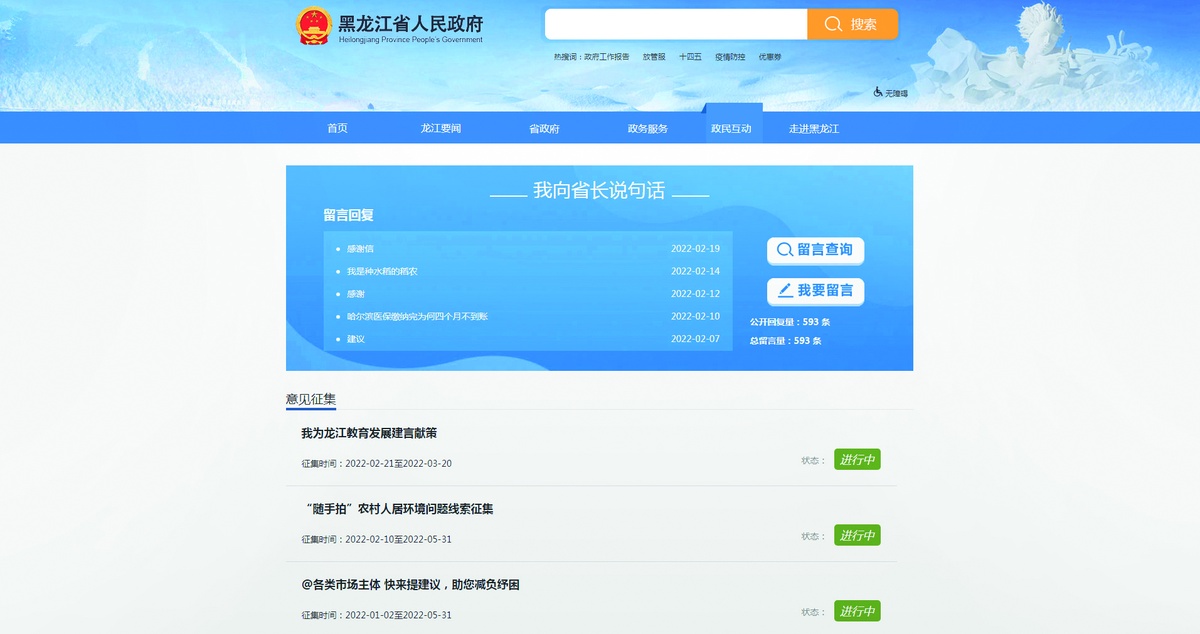
Task: Click 征集时间 2022-01-02至2022-05-31 text
Action: [377, 615]
